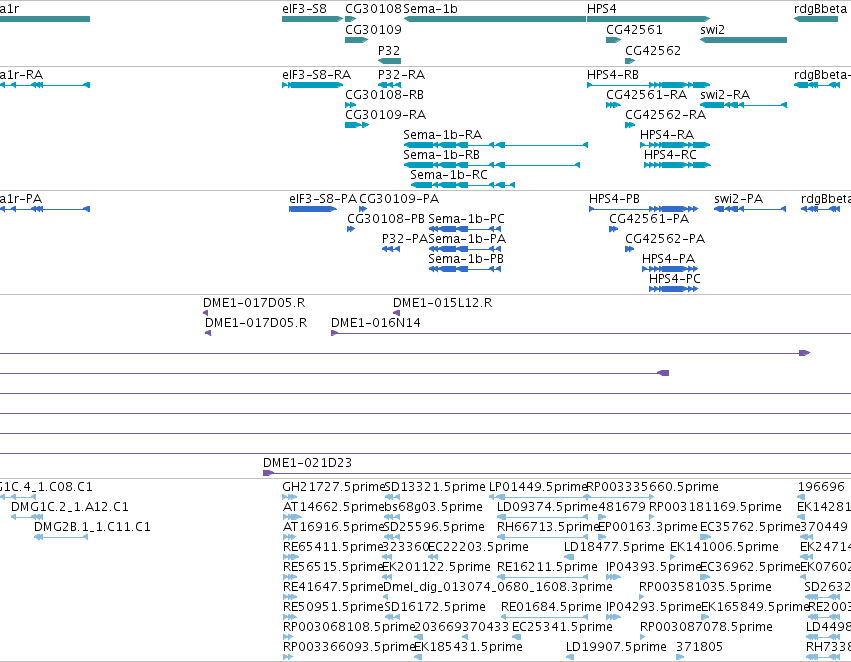
Task: Click the swi2 gene feature
Action: pyautogui.click(x=744, y=40)
